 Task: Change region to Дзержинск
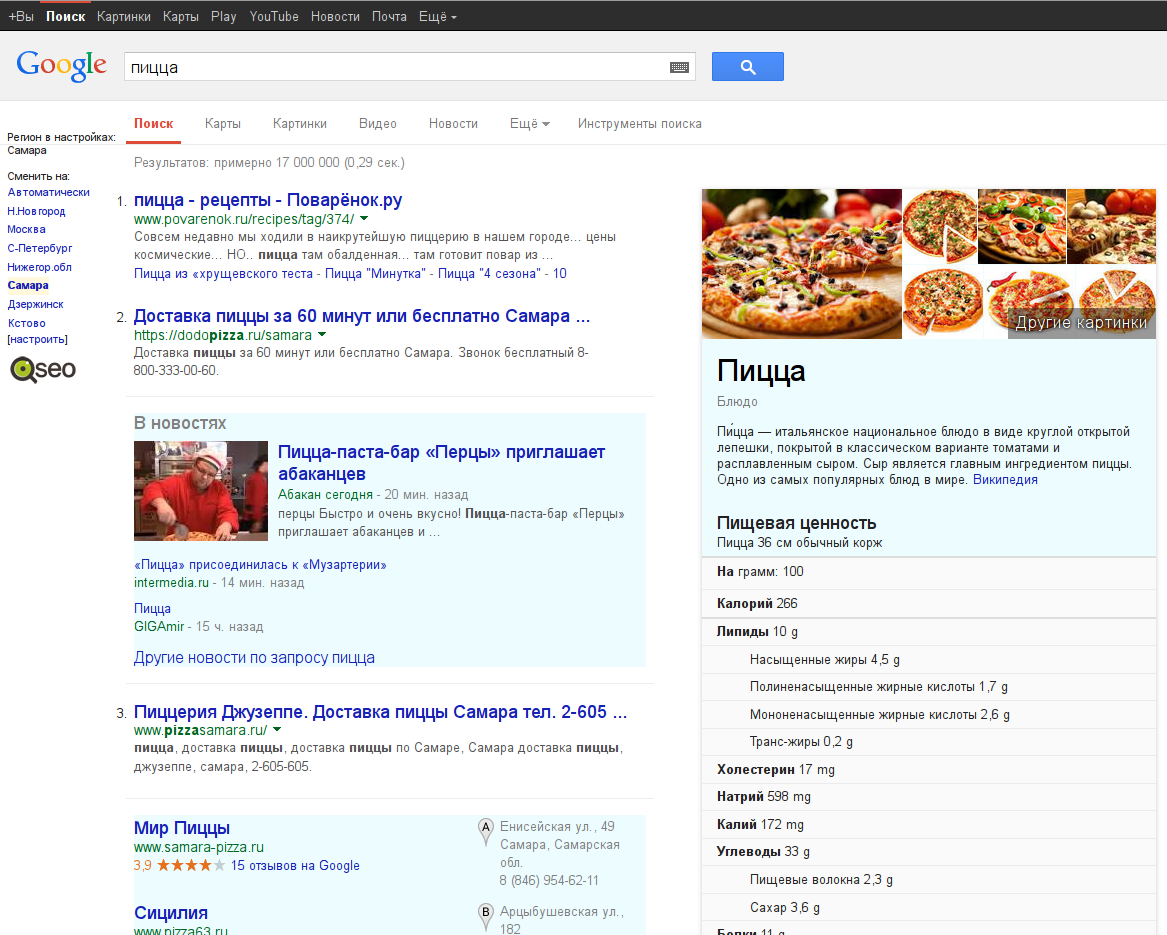click(x=36, y=304)
